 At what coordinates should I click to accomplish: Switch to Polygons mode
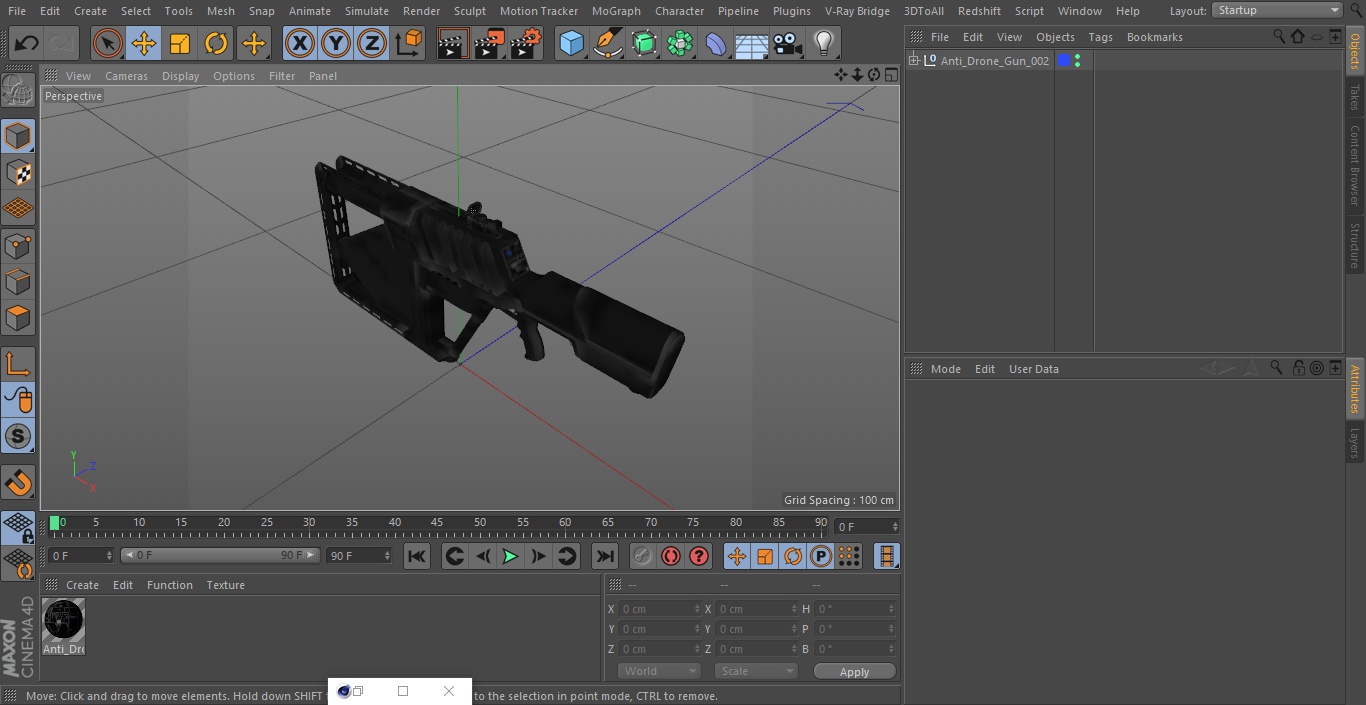pyautogui.click(x=18, y=318)
